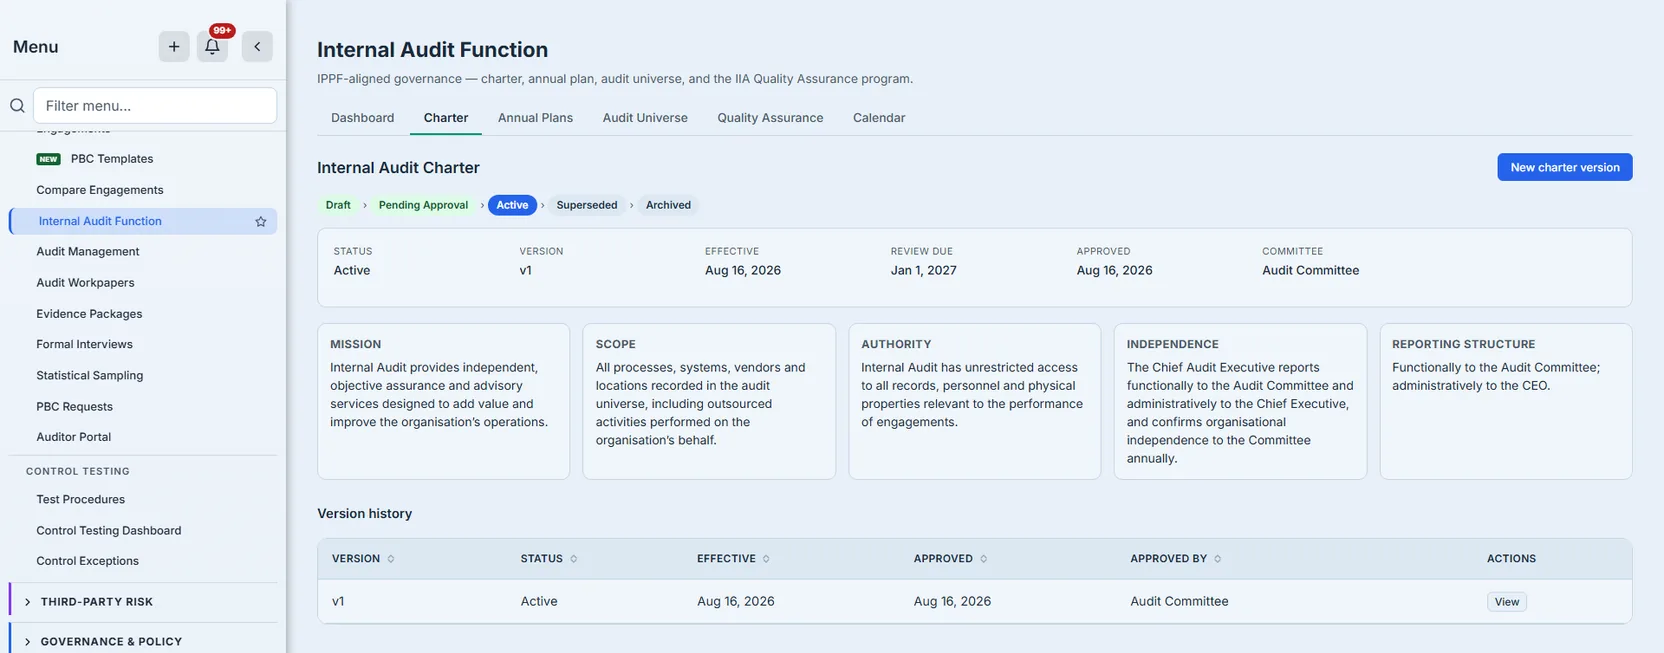Focus the Filter menu input field

click(x=155, y=106)
